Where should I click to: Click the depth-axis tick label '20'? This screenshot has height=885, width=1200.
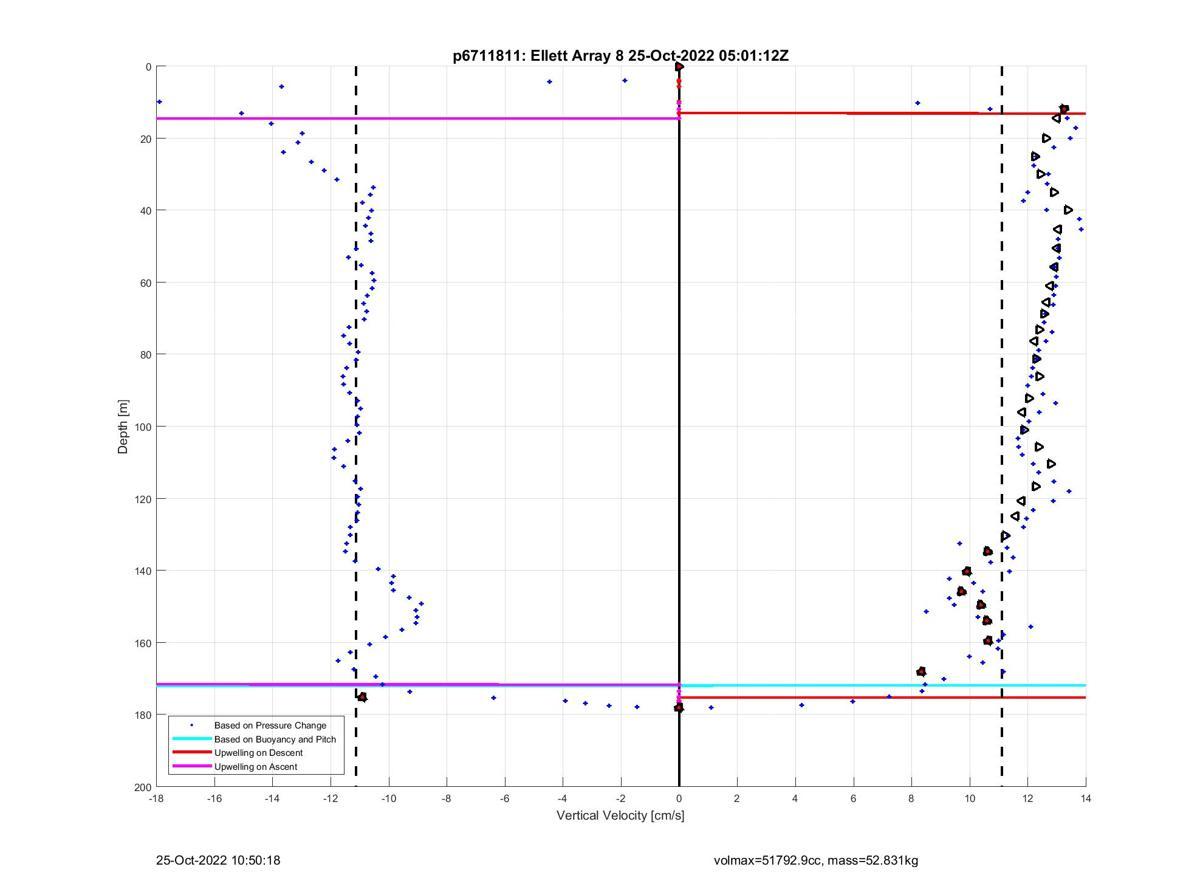[x=145, y=139]
